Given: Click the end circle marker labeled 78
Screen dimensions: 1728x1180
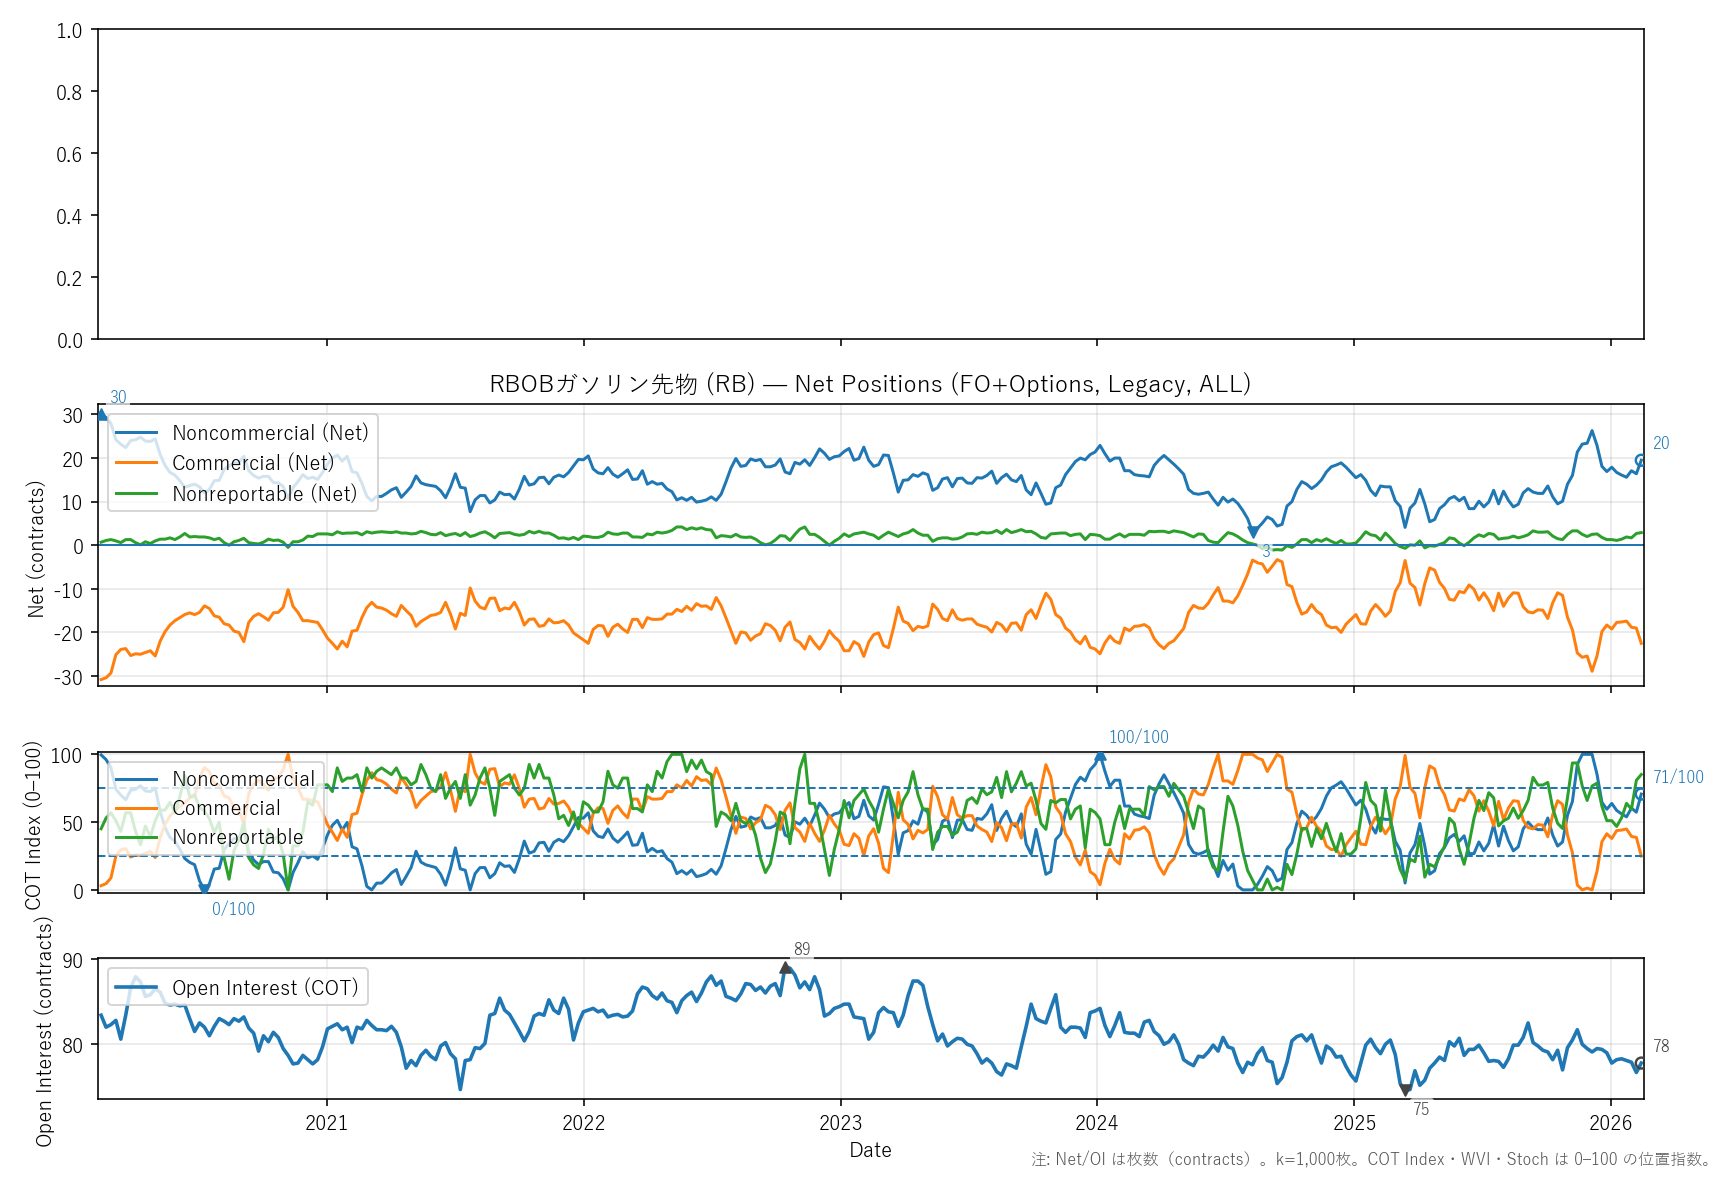Looking at the screenshot, I should (x=1640, y=1063).
